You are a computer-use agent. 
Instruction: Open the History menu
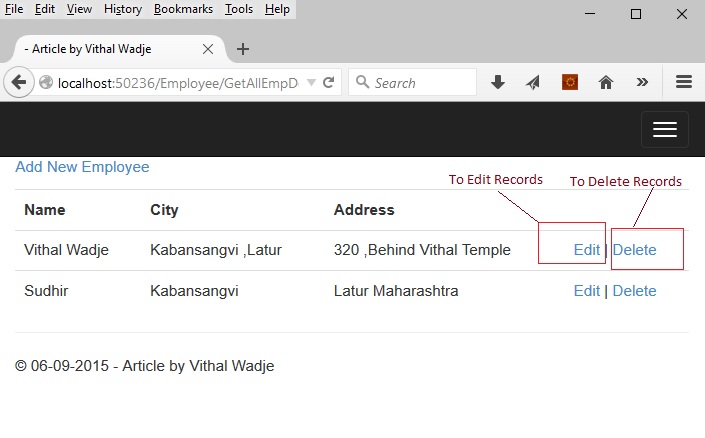[x=123, y=9]
